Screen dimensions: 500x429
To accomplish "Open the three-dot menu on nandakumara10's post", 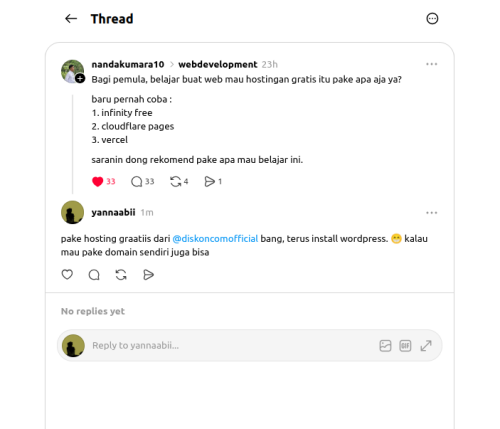I will [432, 64].
